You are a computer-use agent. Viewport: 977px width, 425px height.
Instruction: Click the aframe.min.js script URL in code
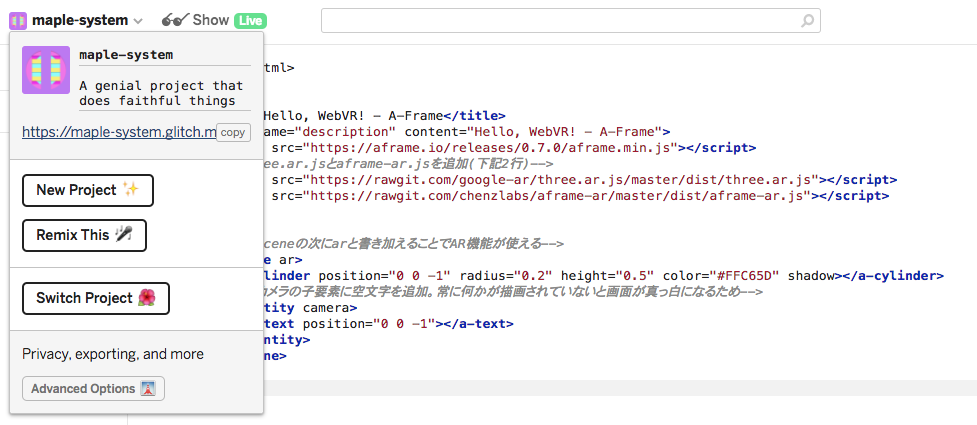(490, 148)
